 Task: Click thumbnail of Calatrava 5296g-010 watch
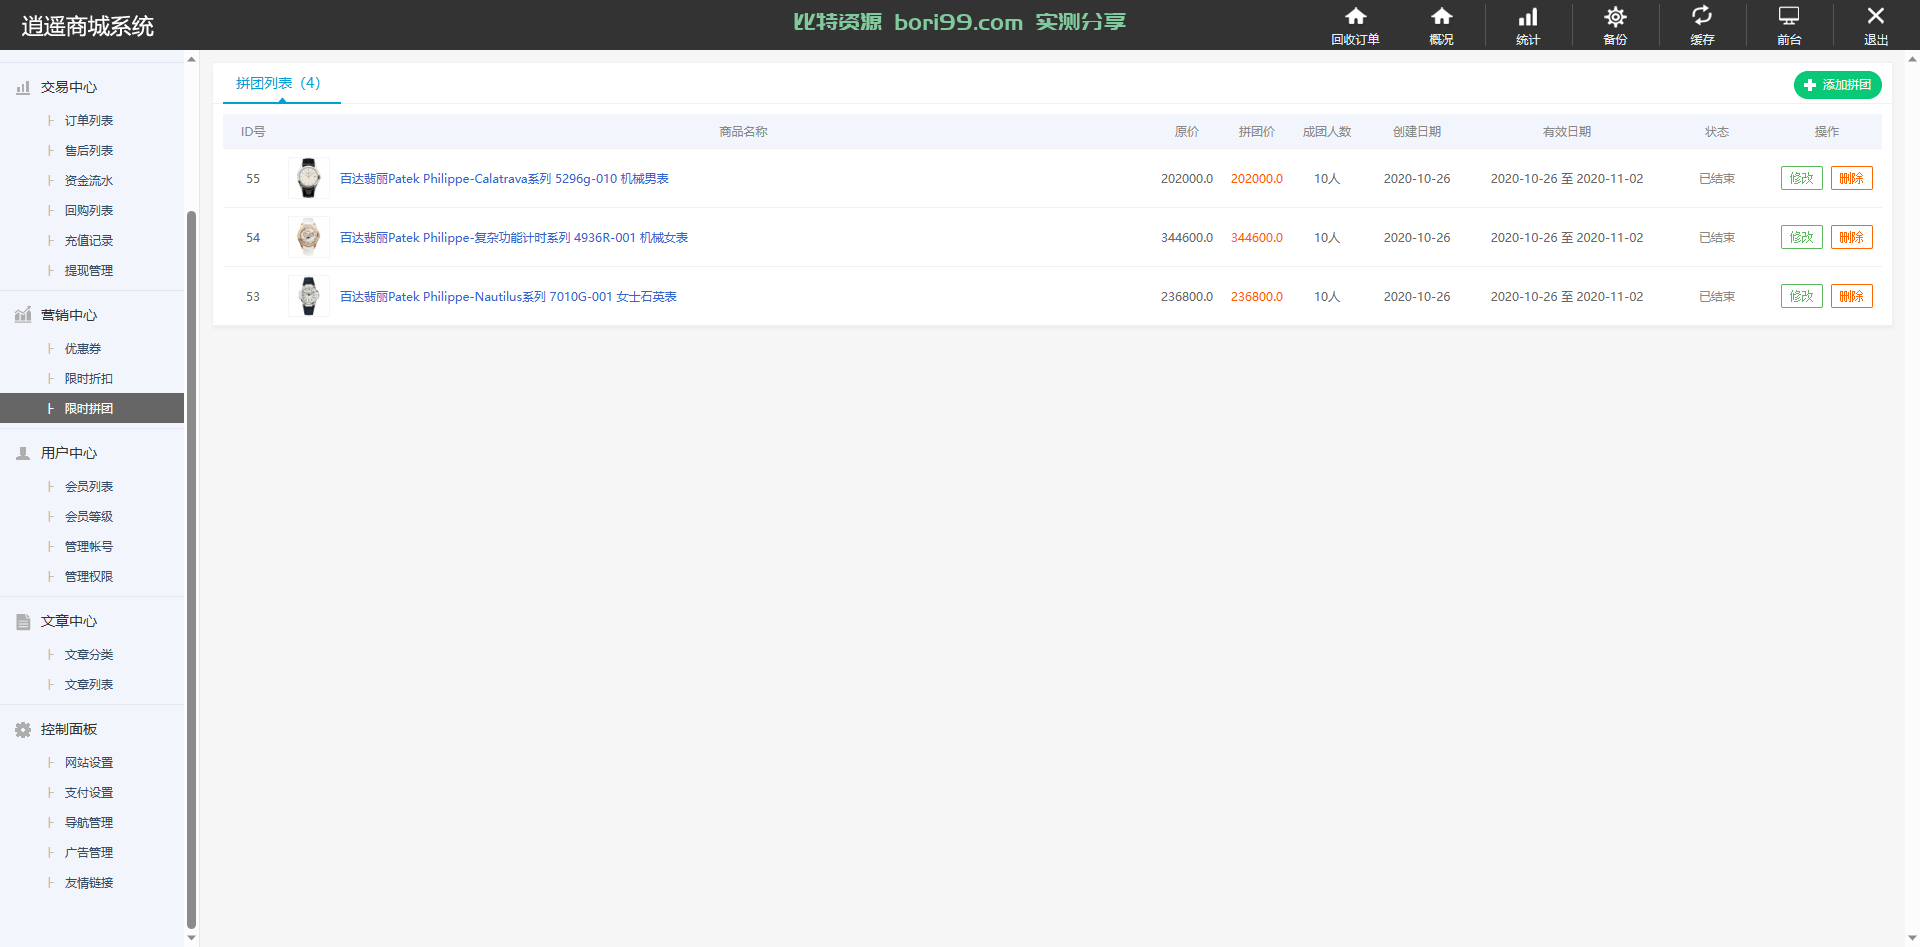309,178
